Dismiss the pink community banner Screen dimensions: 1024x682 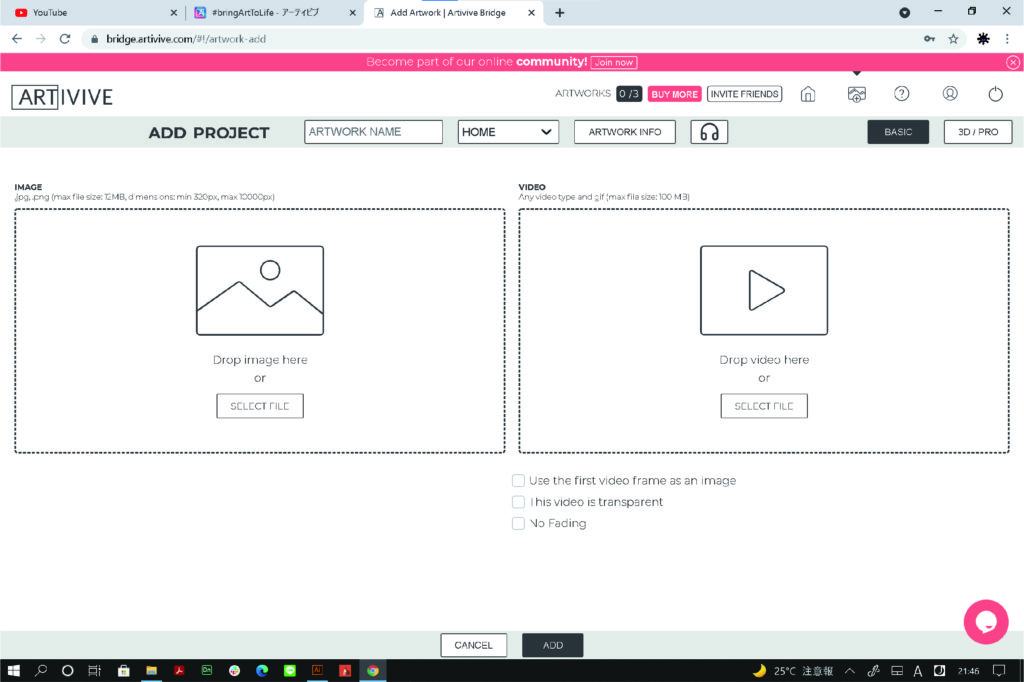[1012, 62]
